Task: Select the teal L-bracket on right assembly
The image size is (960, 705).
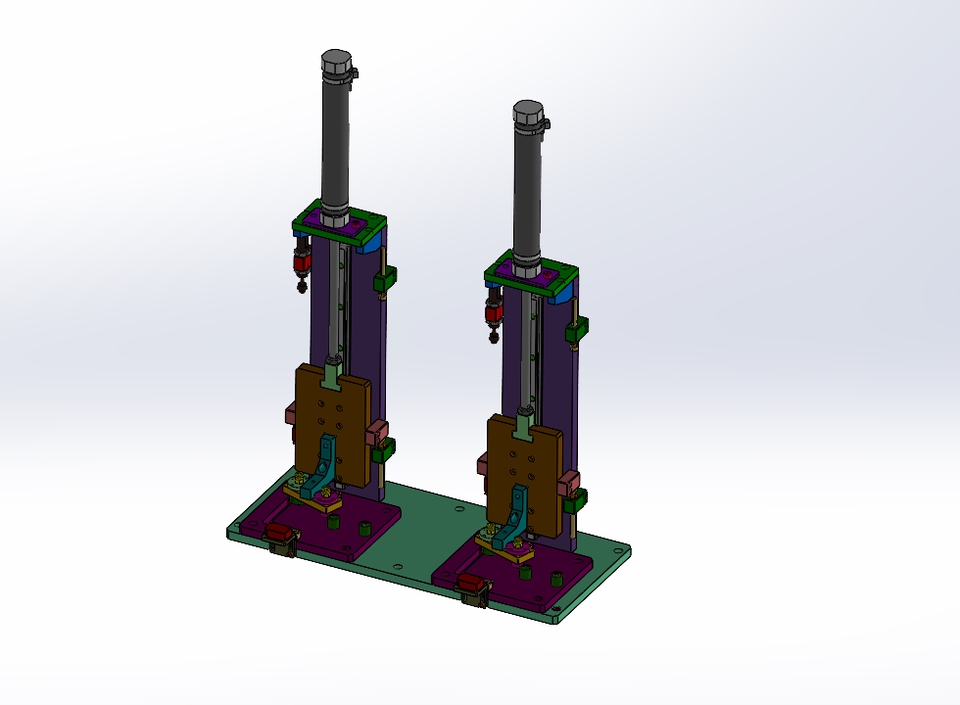Action: click(518, 515)
